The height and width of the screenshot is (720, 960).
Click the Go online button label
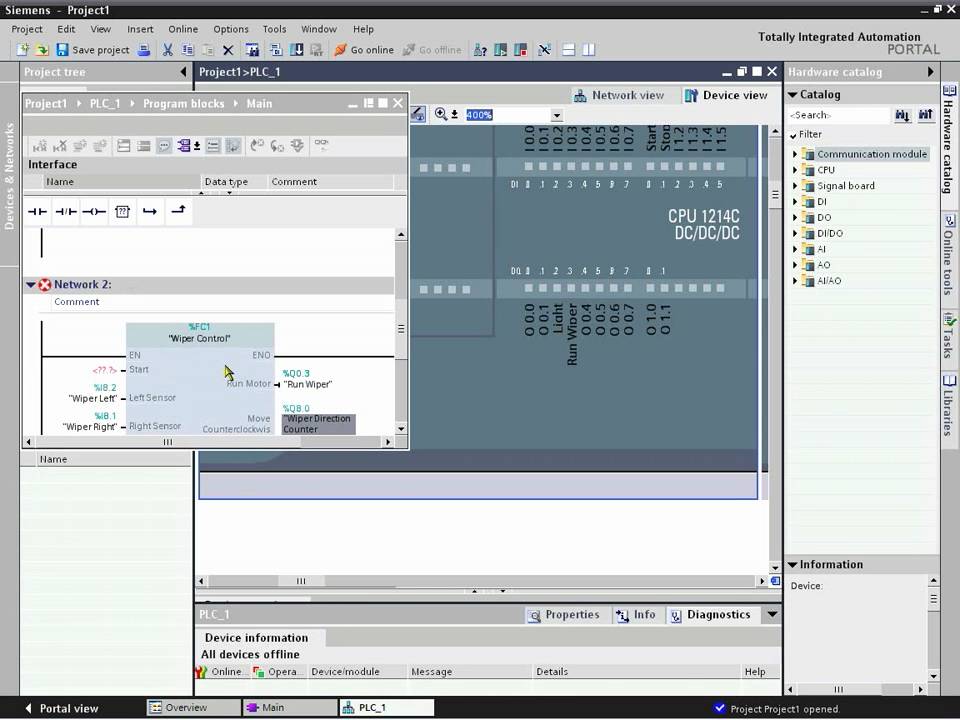click(x=372, y=50)
